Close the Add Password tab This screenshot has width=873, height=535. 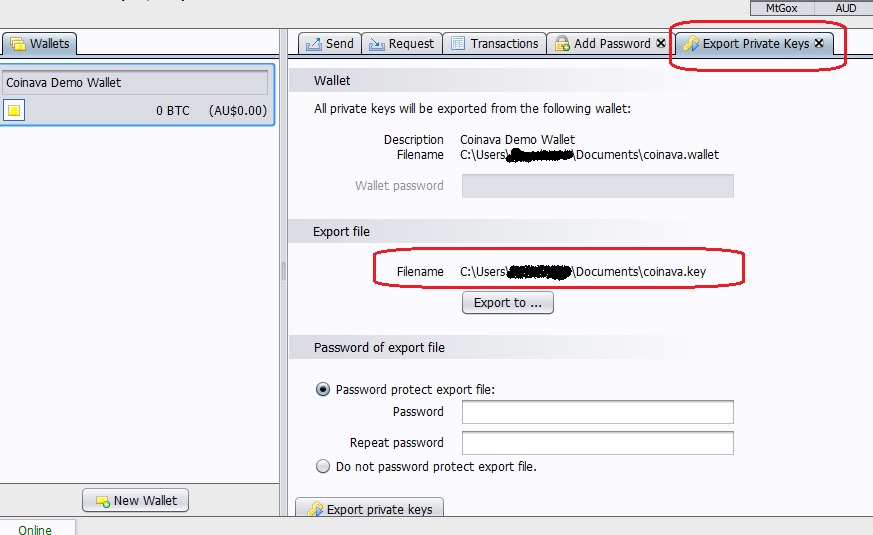point(661,43)
